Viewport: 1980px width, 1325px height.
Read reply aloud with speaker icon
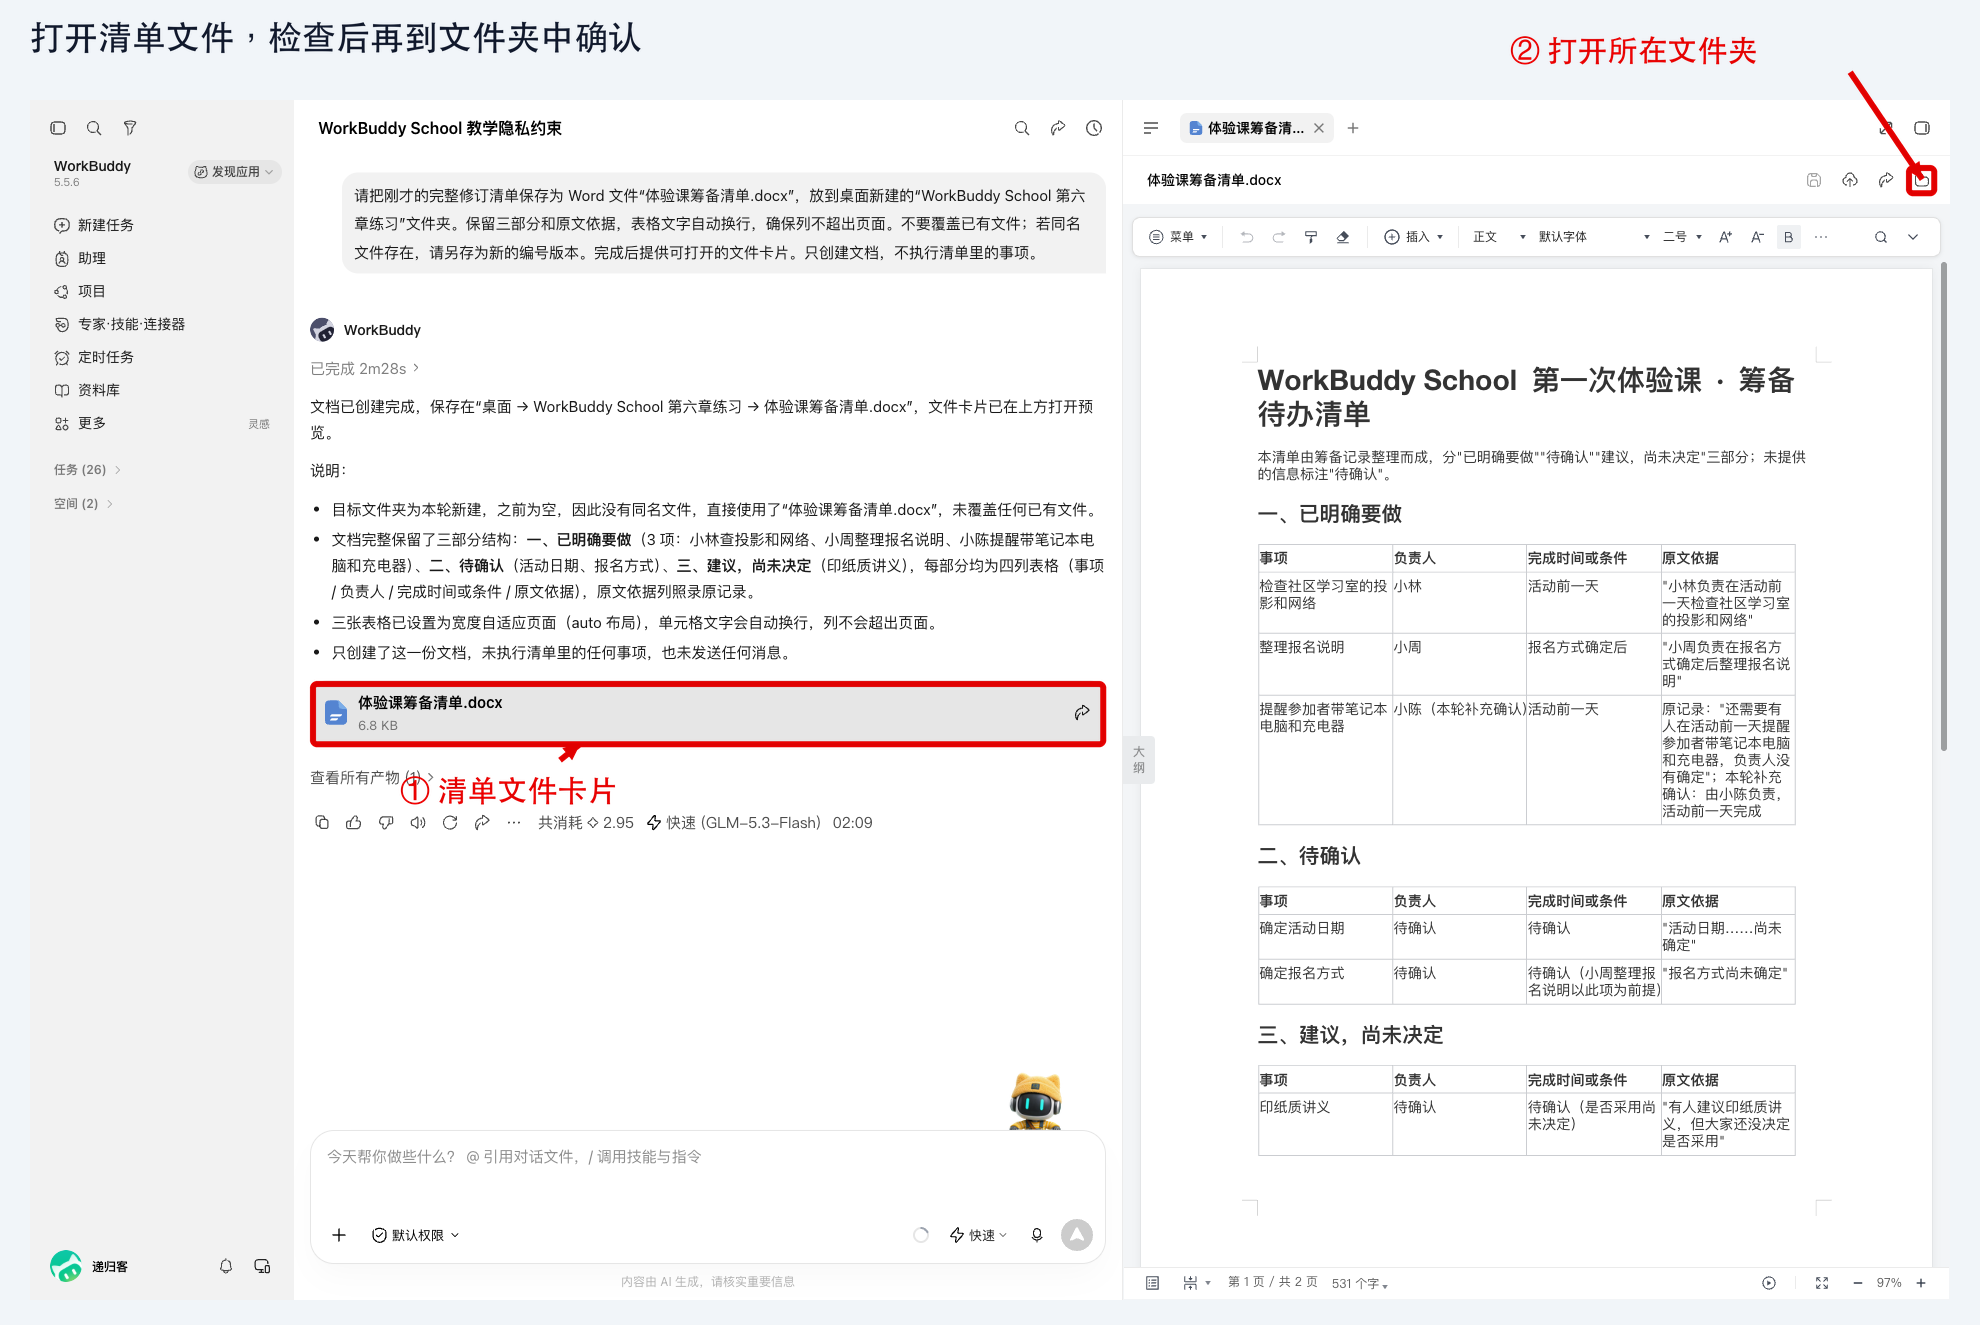pos(418,822)
